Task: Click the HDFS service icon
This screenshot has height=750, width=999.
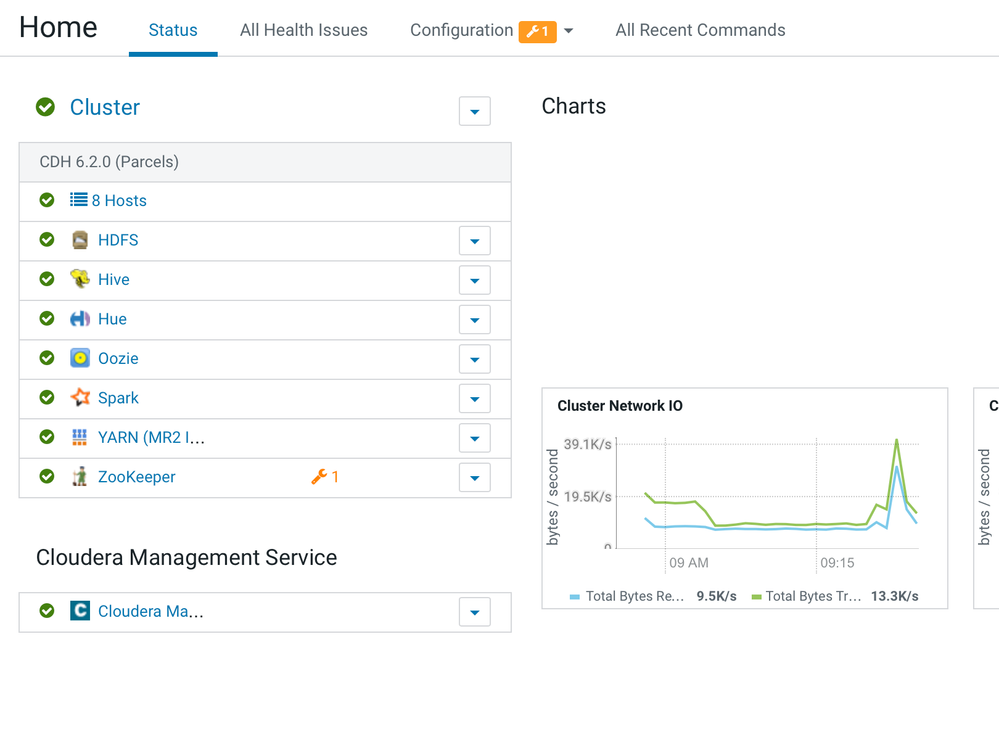Action: click(80, 240)
